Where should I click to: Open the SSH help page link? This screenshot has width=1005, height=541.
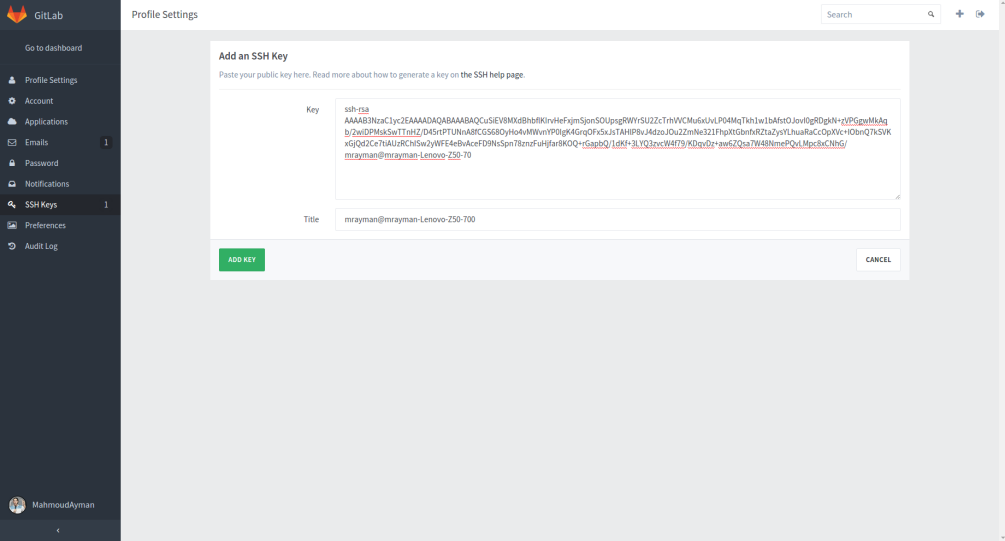pos(492,75)
